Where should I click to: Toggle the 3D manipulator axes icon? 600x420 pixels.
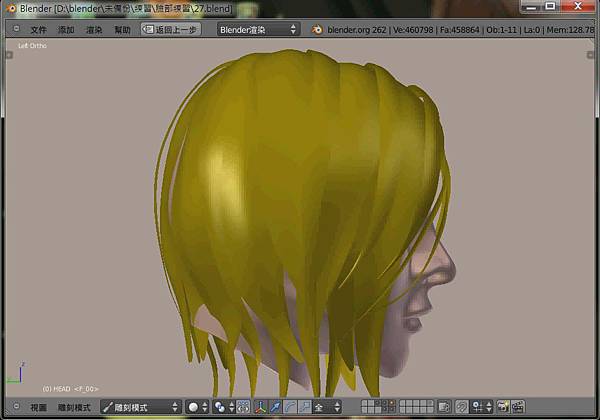(x=261, y=407)
